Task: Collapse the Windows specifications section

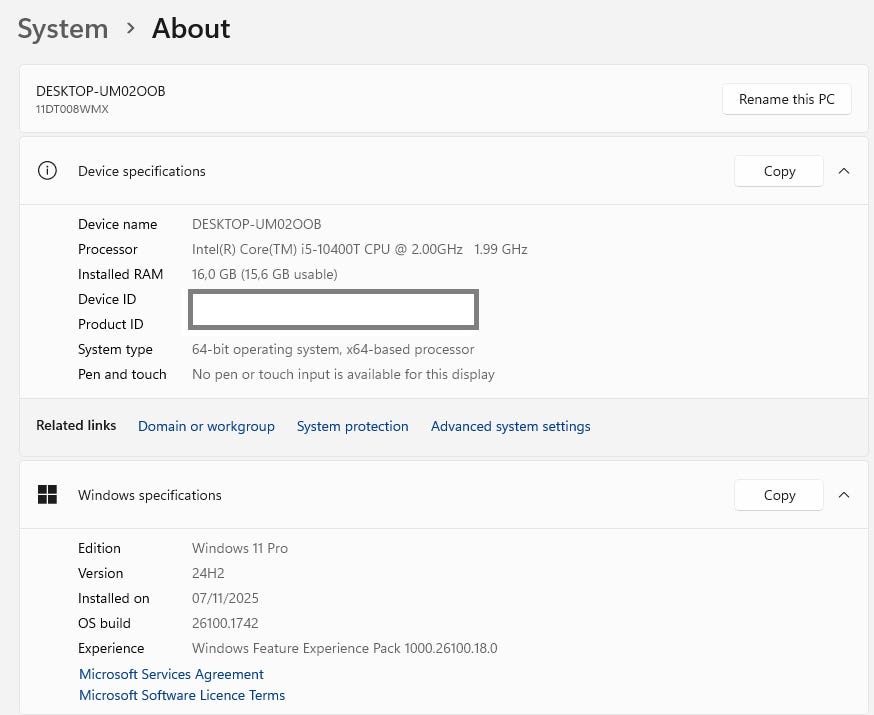Action: (844, 495)
